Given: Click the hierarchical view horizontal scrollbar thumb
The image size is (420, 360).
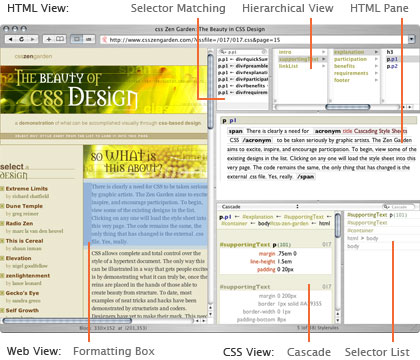Looking at the screenshot, I should coord(348,107).
